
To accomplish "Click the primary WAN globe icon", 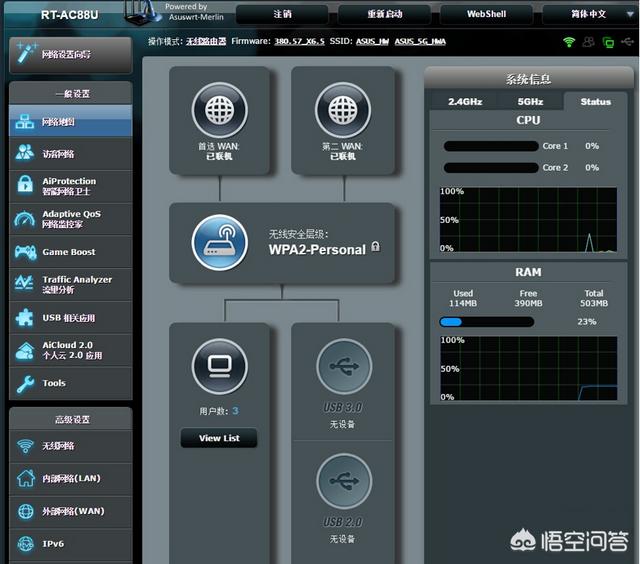I will pyautogui.click(x=220, y=110).
